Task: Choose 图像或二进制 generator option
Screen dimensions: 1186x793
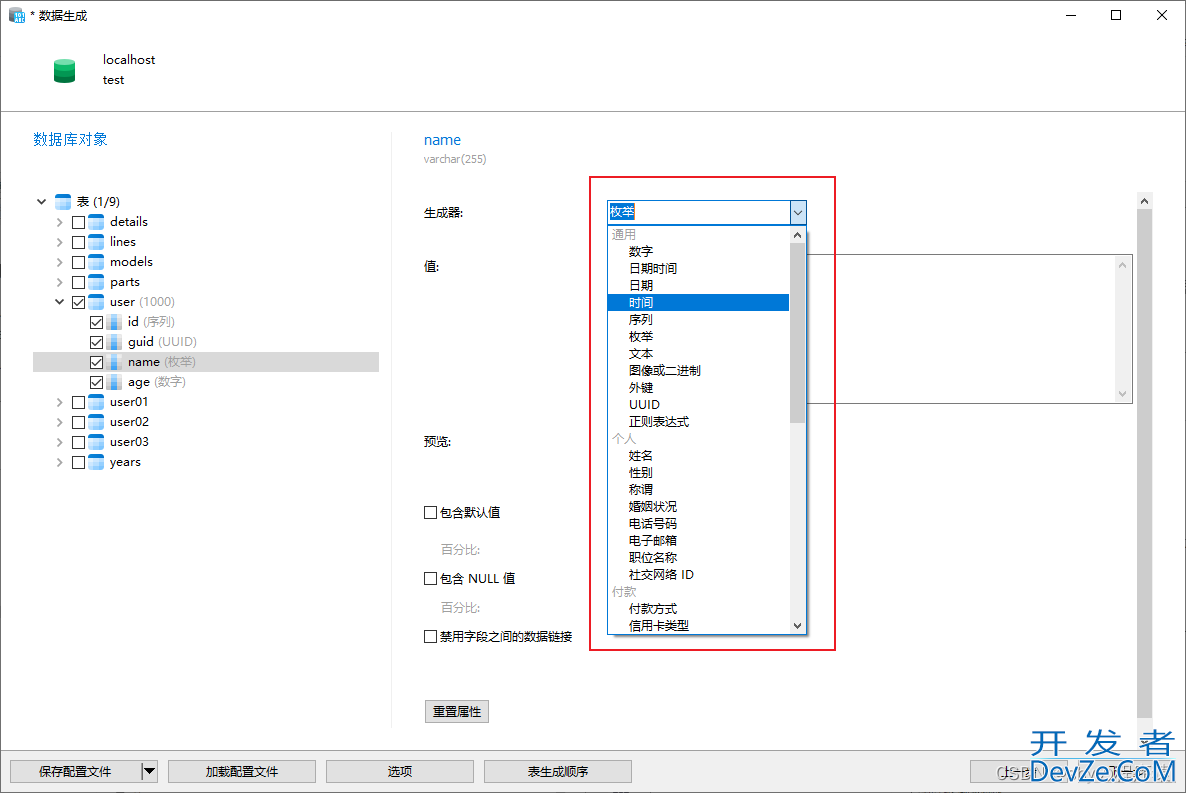Action: click(665, 371)
